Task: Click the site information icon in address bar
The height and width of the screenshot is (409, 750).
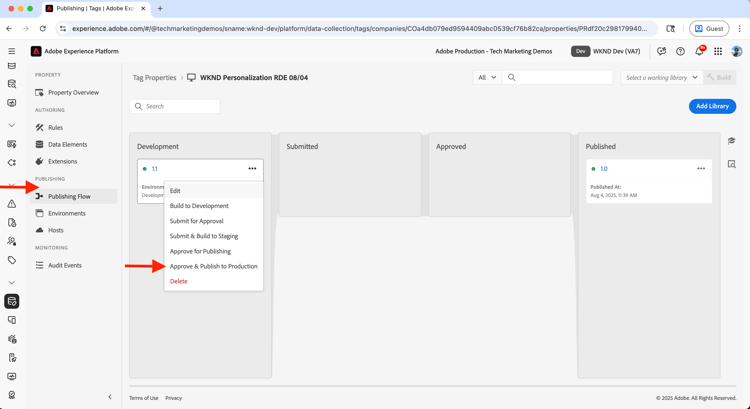Action: point(63,29)
